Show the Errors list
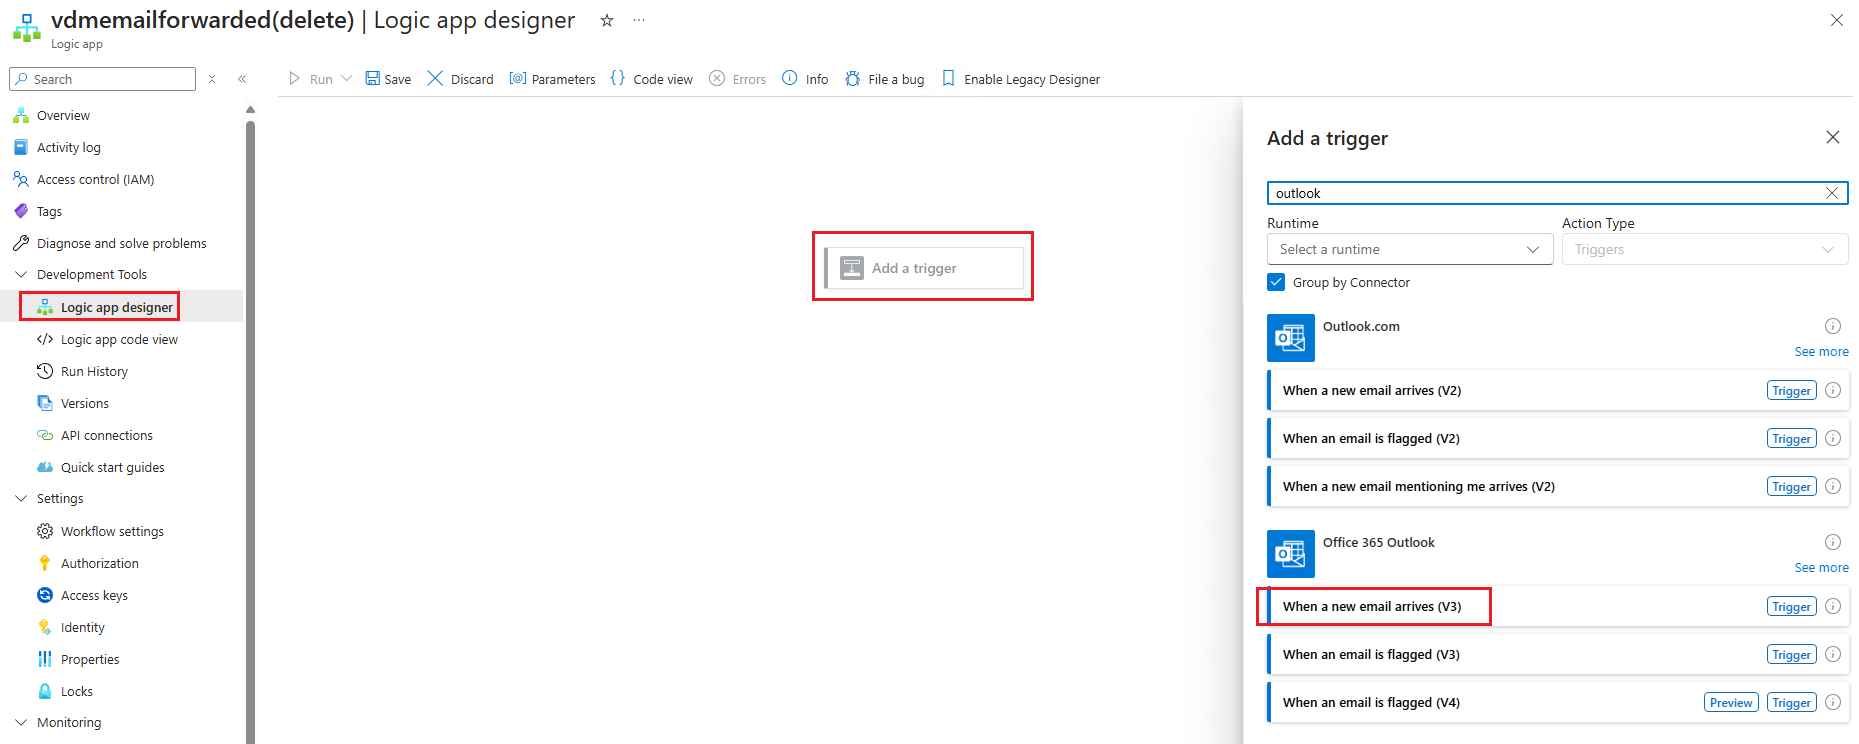 (x=737, y=79)
